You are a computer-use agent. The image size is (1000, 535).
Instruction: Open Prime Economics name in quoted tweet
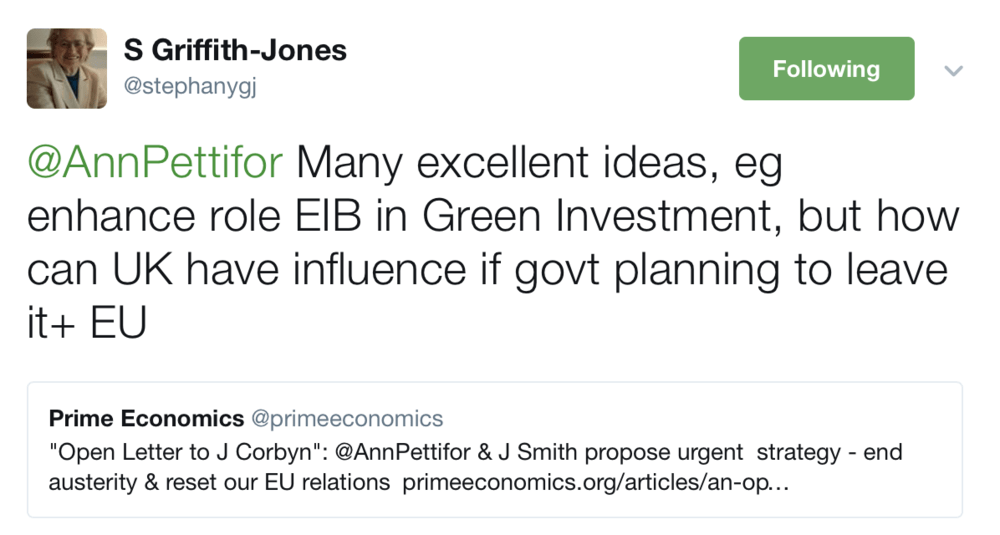tap(146, 418)
